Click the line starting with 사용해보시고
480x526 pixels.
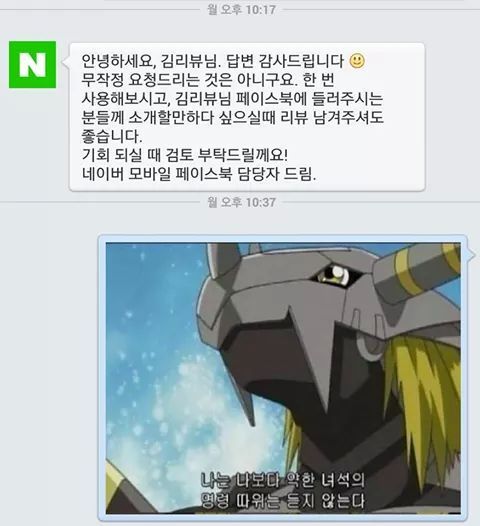[x=232, y=99]
